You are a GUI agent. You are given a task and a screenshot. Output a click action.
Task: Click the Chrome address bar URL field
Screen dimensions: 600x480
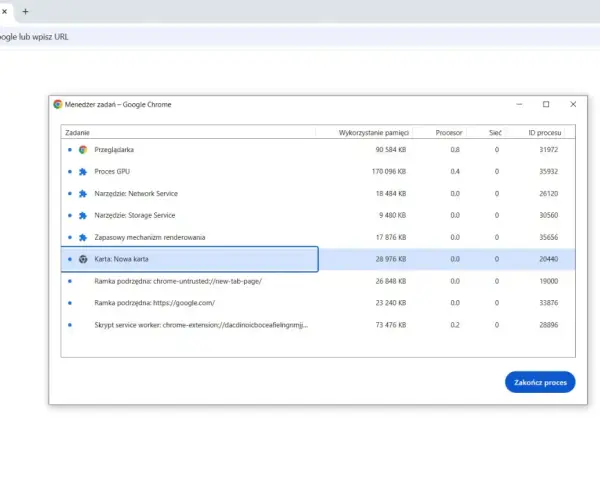300,37
